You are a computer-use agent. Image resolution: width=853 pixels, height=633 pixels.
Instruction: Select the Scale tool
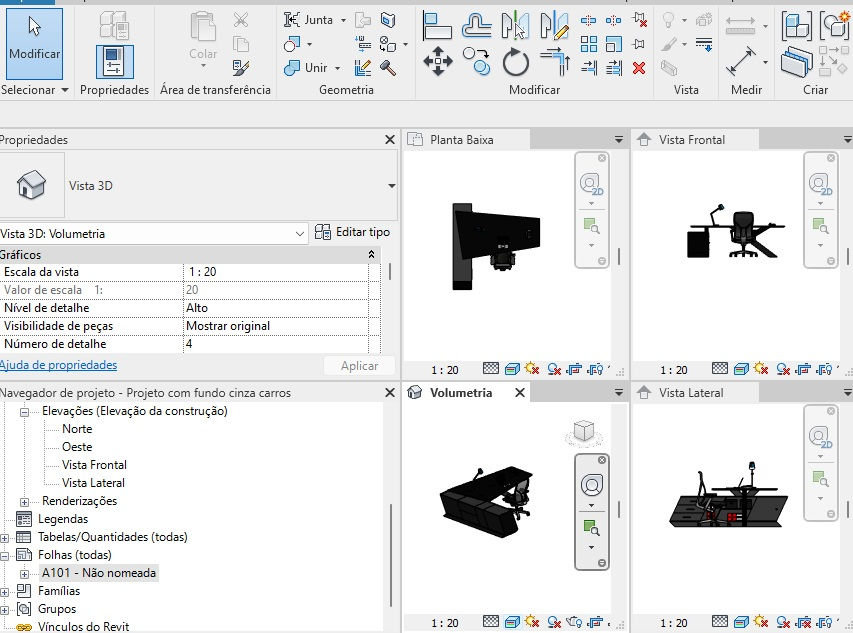pyautogui.click(x=614, y=44)
